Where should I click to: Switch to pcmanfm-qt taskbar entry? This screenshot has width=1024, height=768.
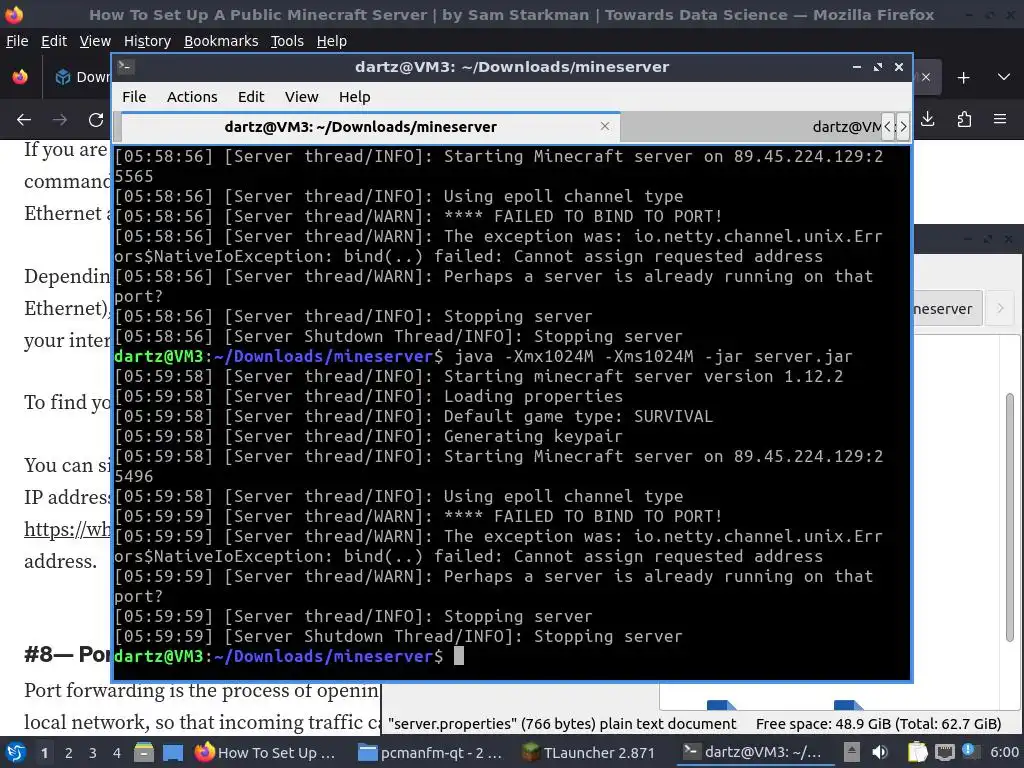click(x=431, y=752)
